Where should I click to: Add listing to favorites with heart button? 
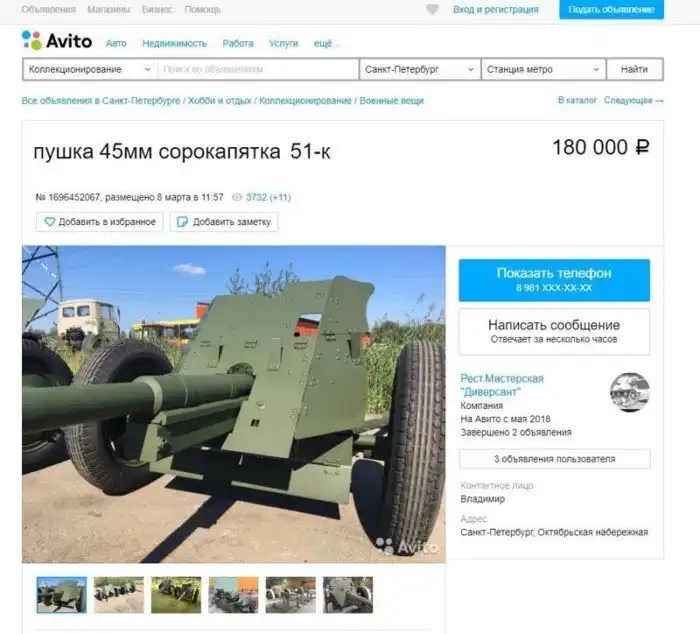[x=100, y=222]
